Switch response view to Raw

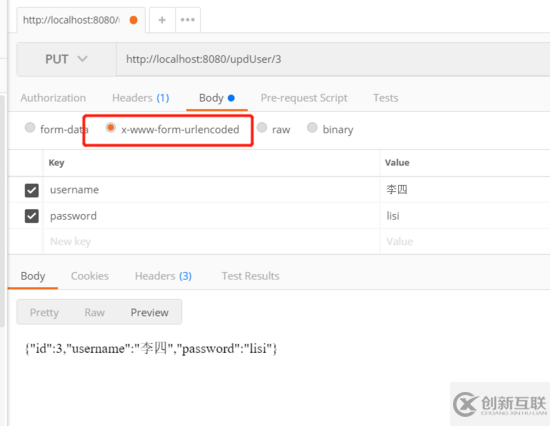pyautogui.click(x=95, y=312)
